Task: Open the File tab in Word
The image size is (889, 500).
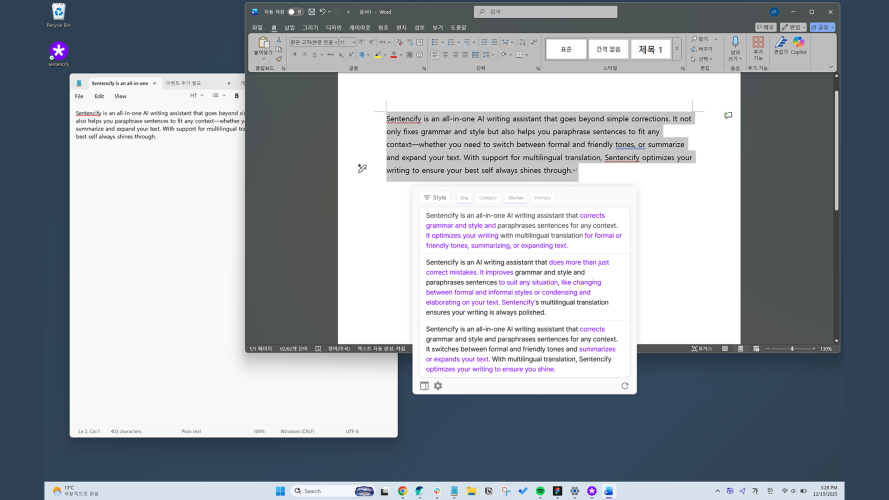Action: click(x=257, y=27)
